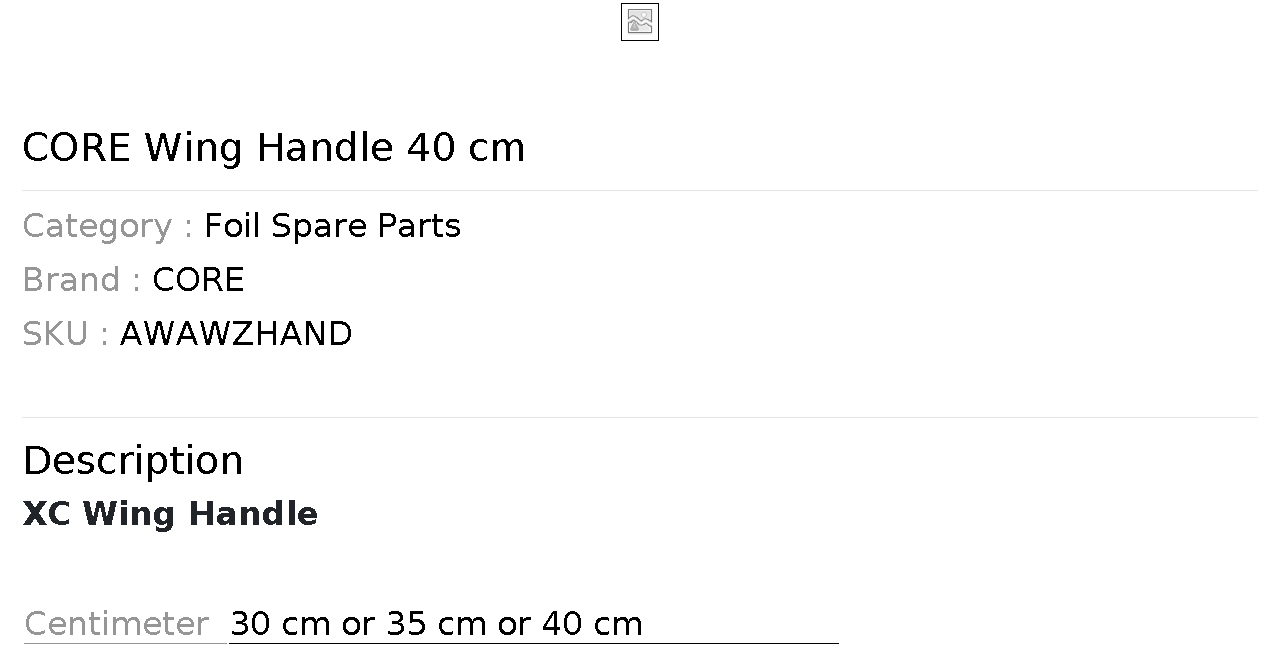
Task: Click the divider line above Description
Action: pyautogui.click(x=640, y=417)
